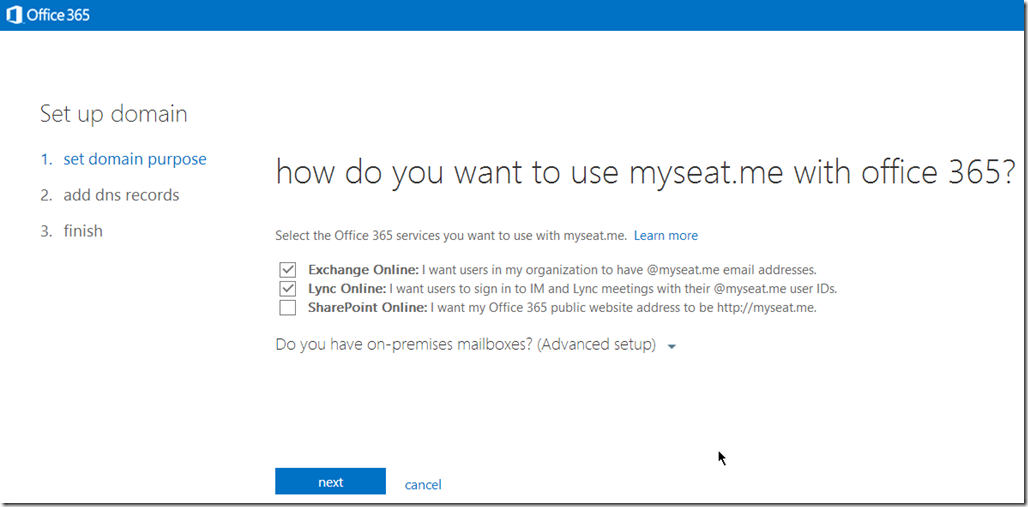
Task: Expand the on-premises mailboxes advanced setup arrow
Action: [671, 347]
